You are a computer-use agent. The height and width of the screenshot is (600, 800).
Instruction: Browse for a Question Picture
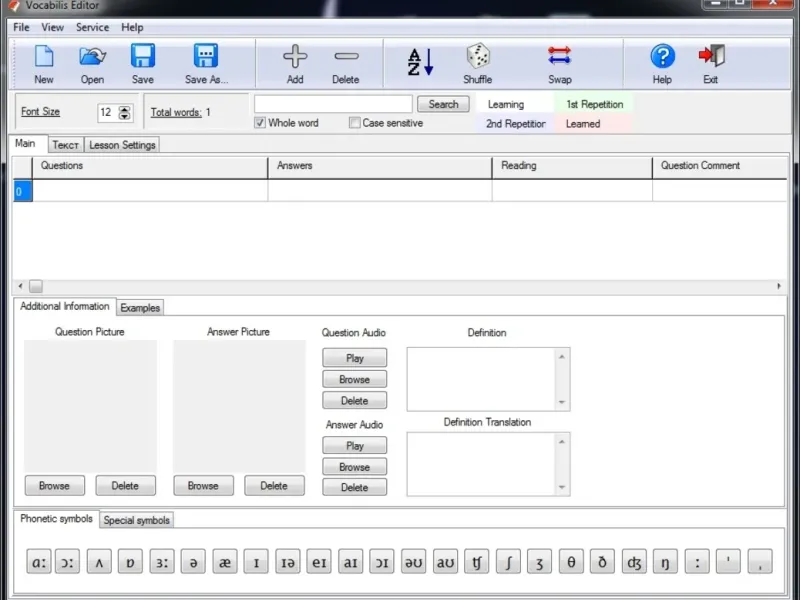point(55,486)
